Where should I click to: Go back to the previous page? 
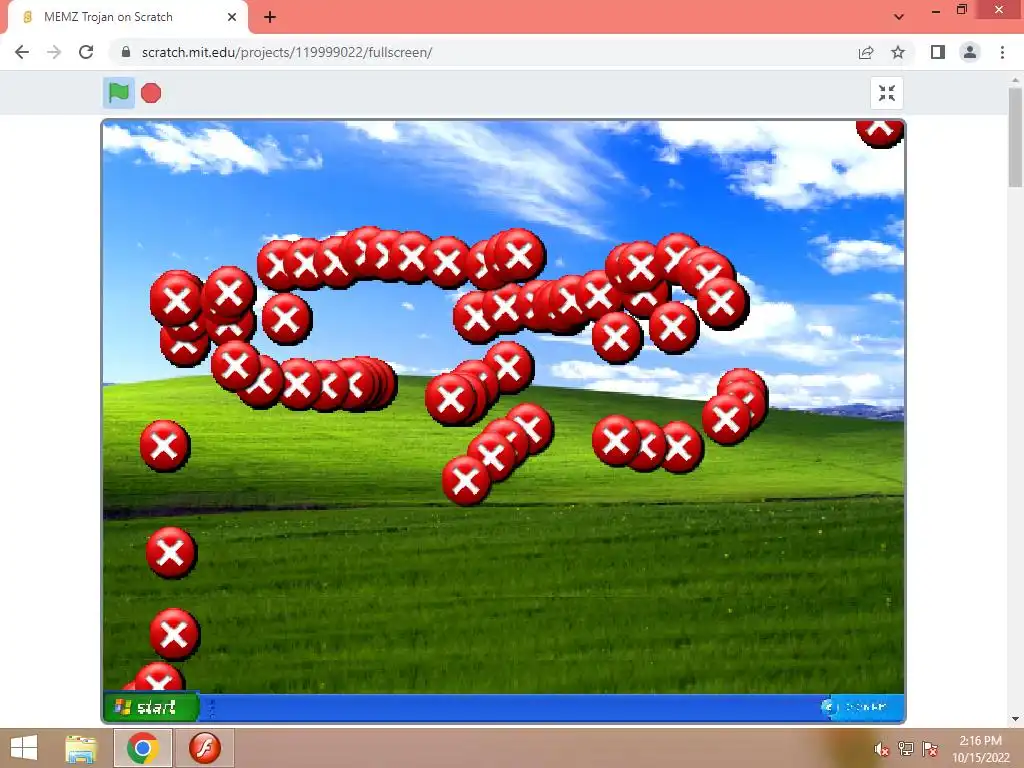[22, 52]
